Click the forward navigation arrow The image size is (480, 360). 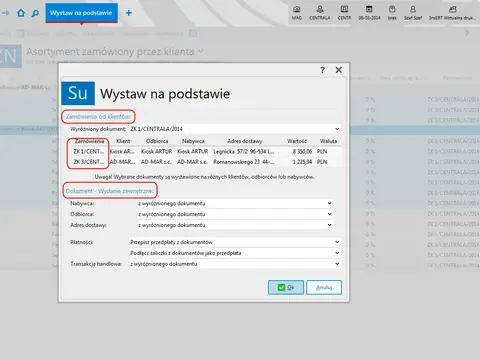coord(5,13)
